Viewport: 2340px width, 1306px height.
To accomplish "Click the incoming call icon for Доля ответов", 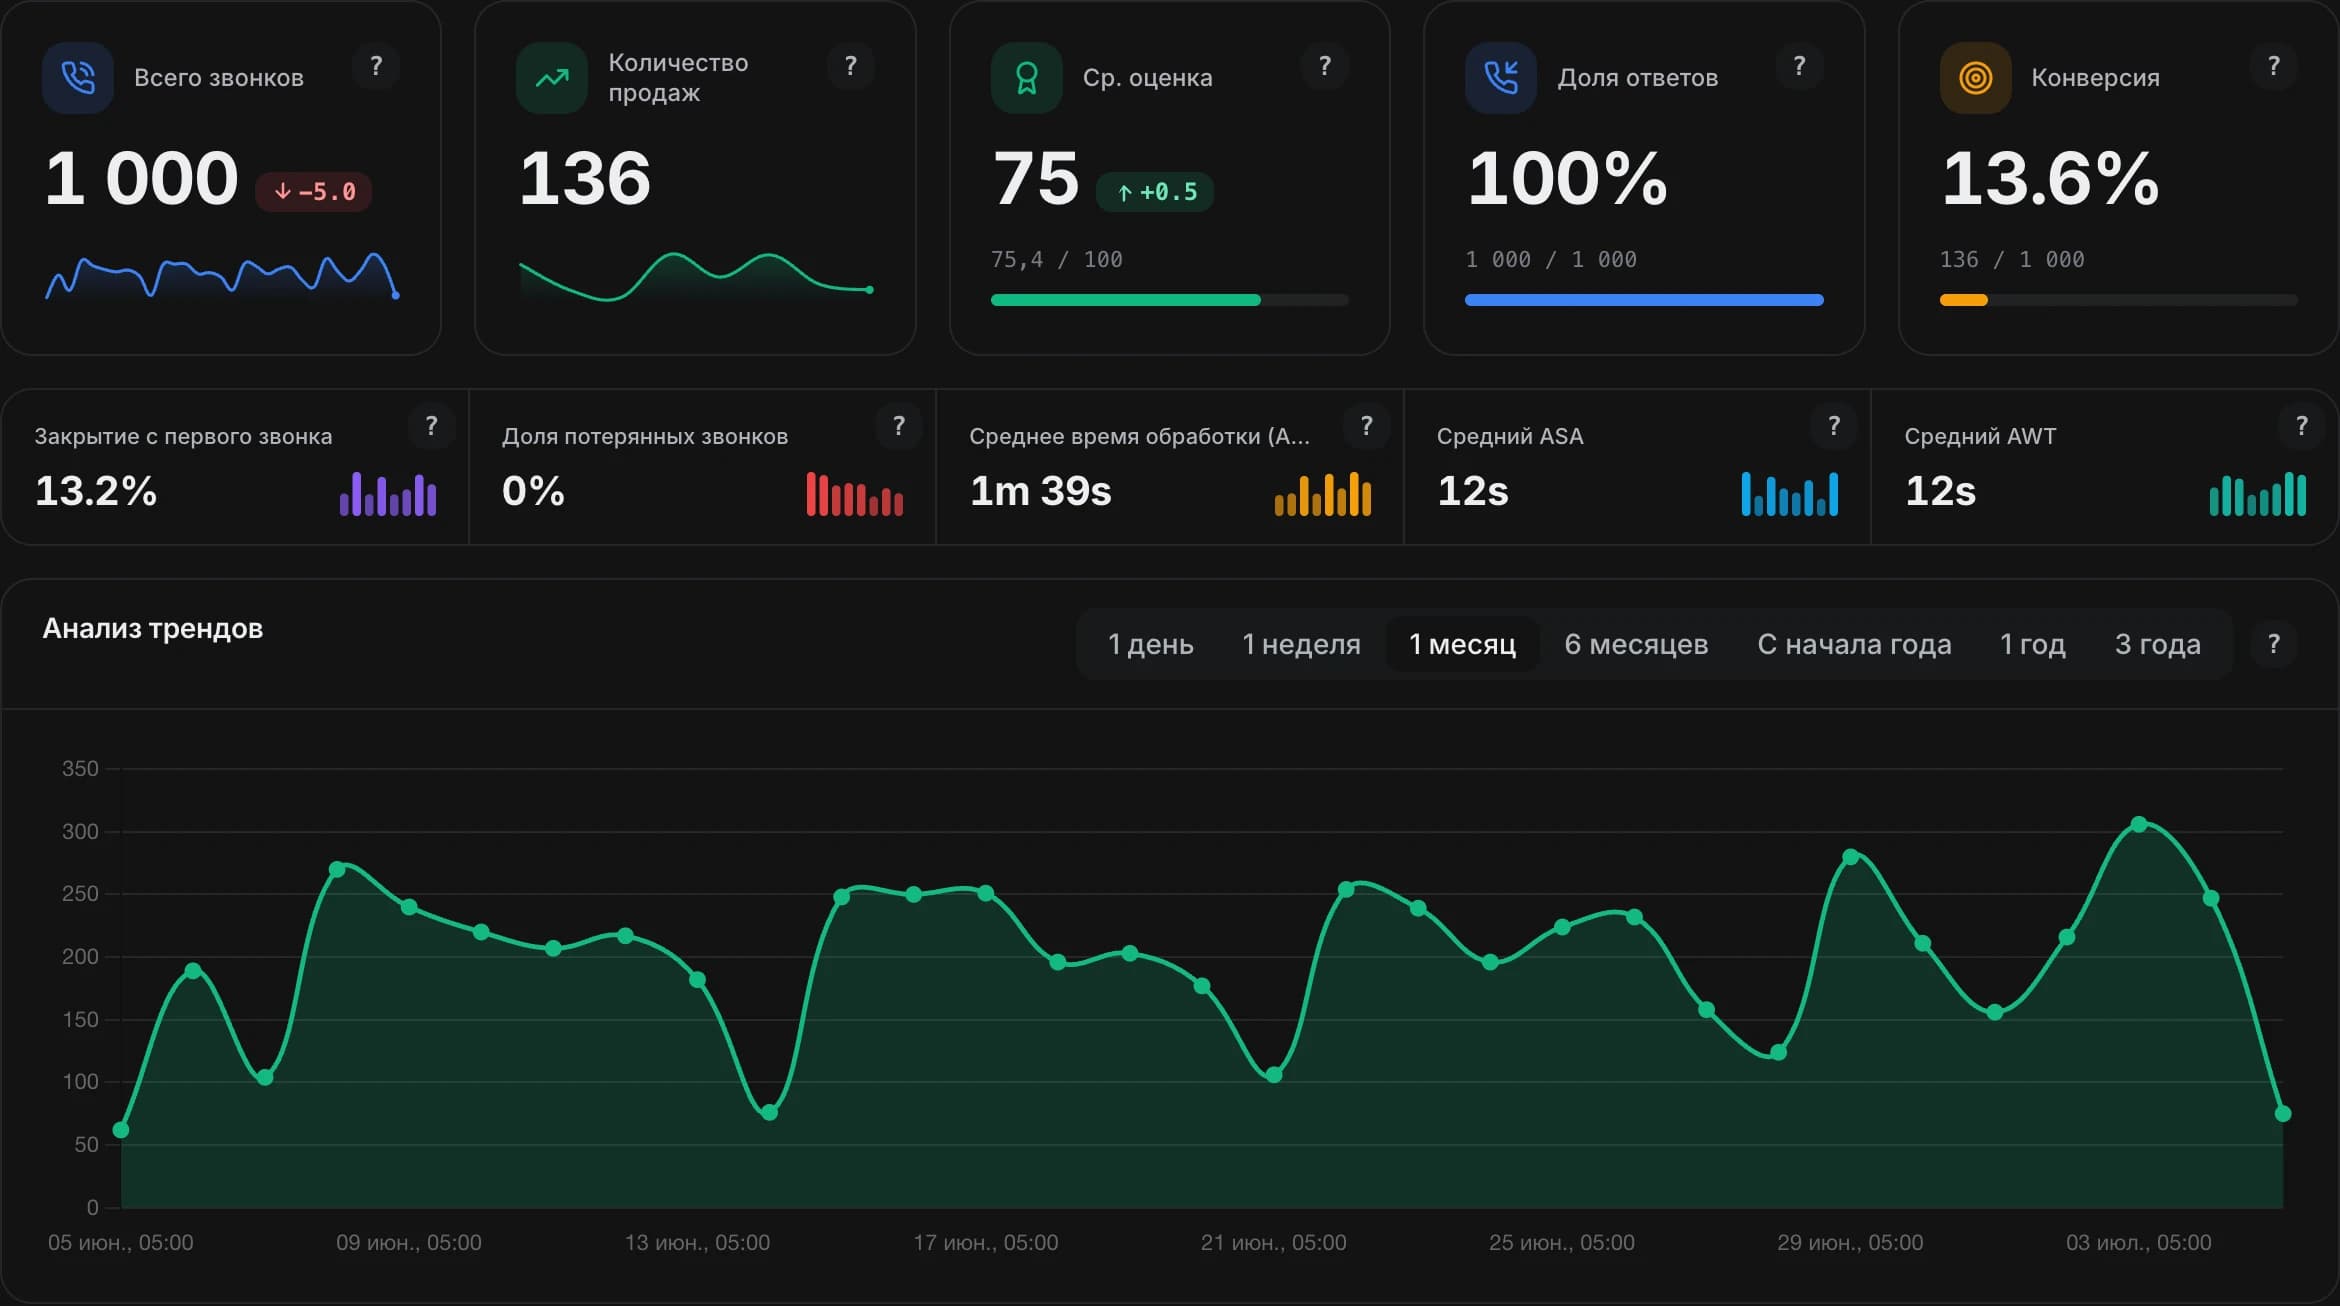I will click(x=1500, y=78).
